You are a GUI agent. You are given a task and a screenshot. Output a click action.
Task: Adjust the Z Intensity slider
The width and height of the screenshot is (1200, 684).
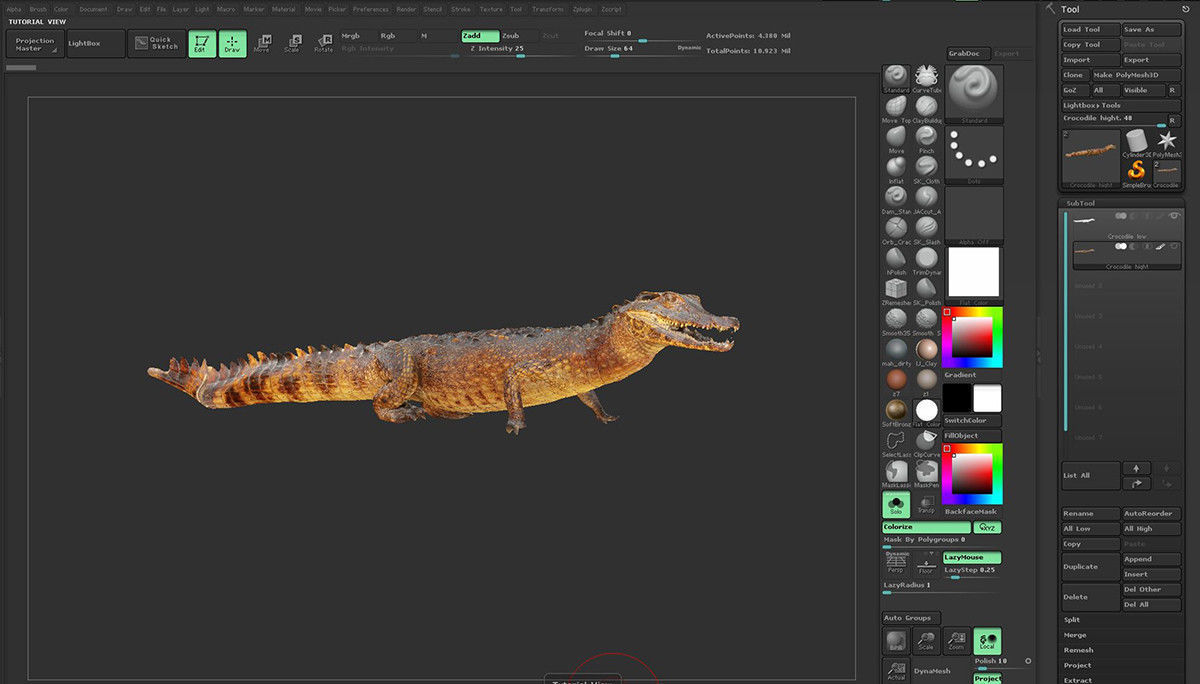[x=521, y=49]
